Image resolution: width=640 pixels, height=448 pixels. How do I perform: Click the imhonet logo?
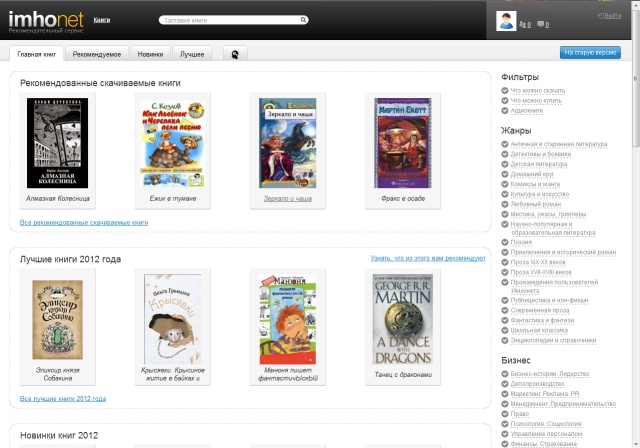46,22
